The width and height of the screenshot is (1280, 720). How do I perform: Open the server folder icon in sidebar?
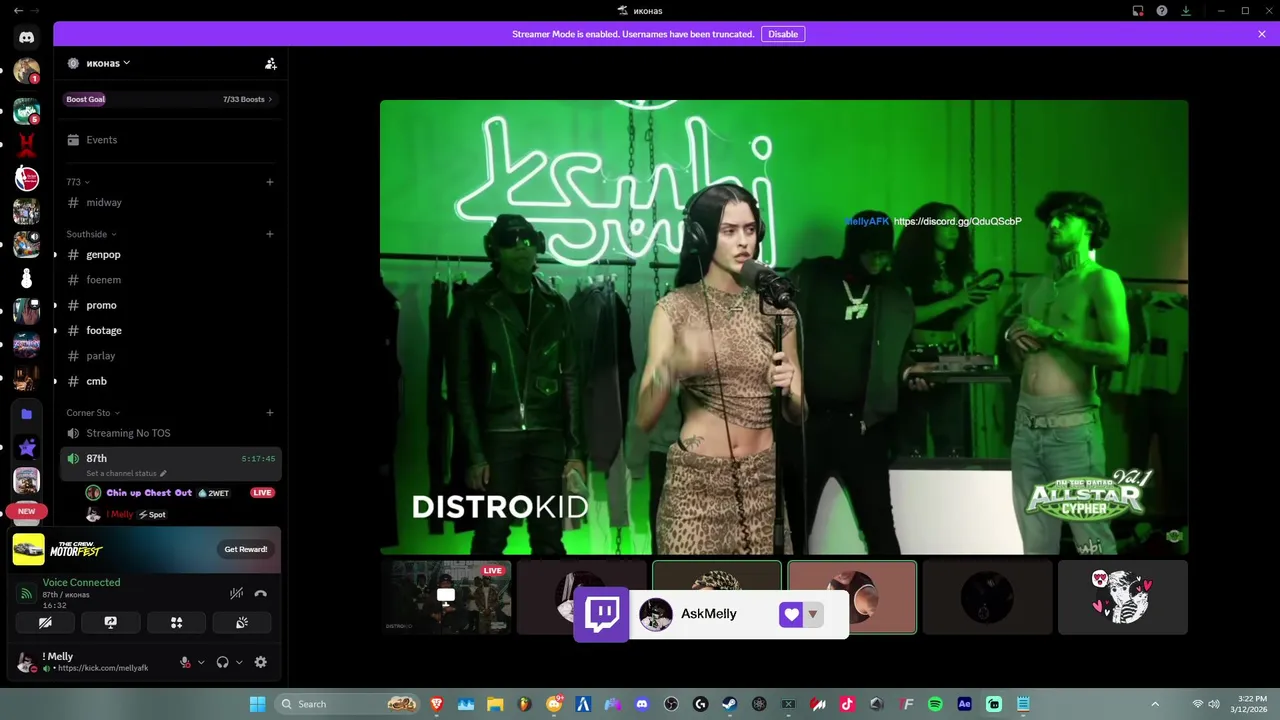pyautogui.click(x=27, y=414)
